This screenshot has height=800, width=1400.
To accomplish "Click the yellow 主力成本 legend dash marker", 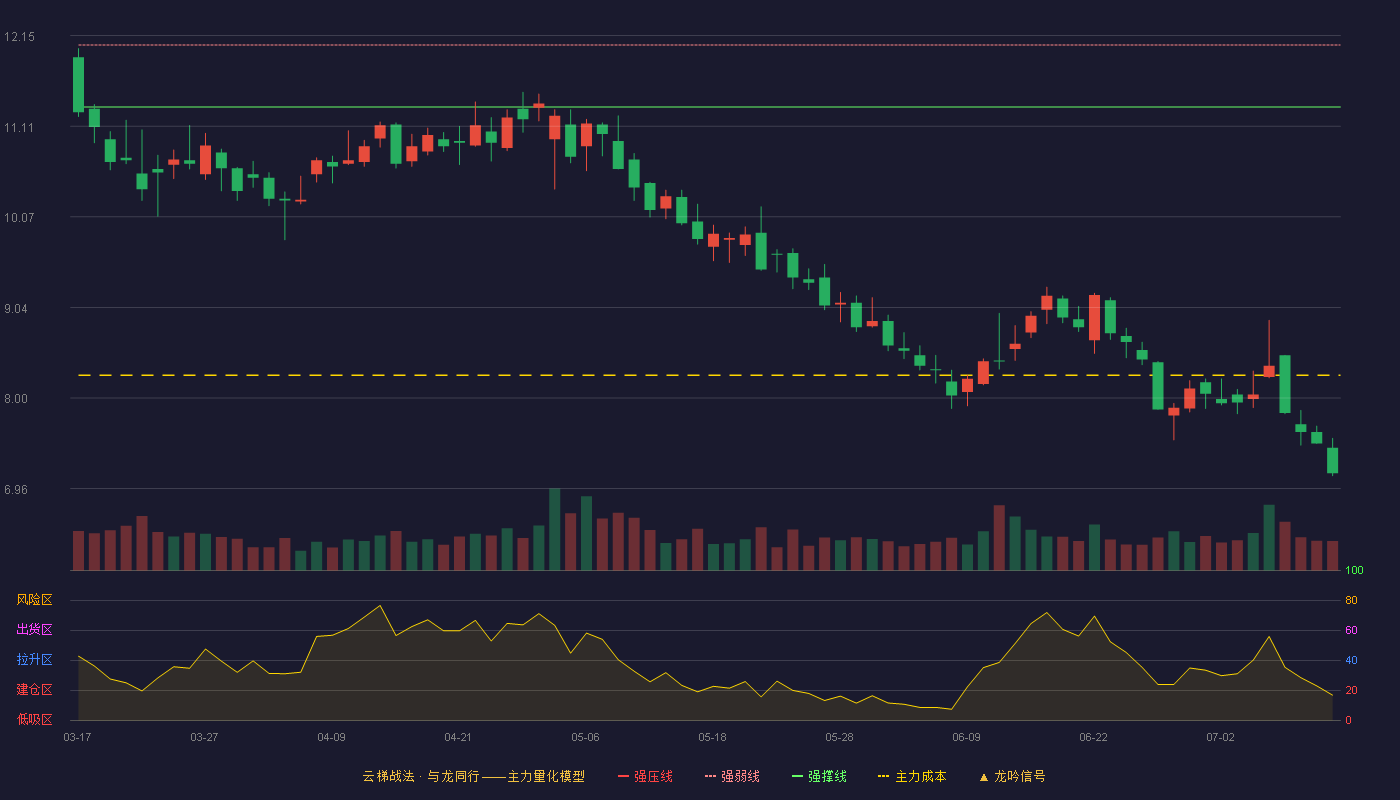I will [x=883, y=776].
